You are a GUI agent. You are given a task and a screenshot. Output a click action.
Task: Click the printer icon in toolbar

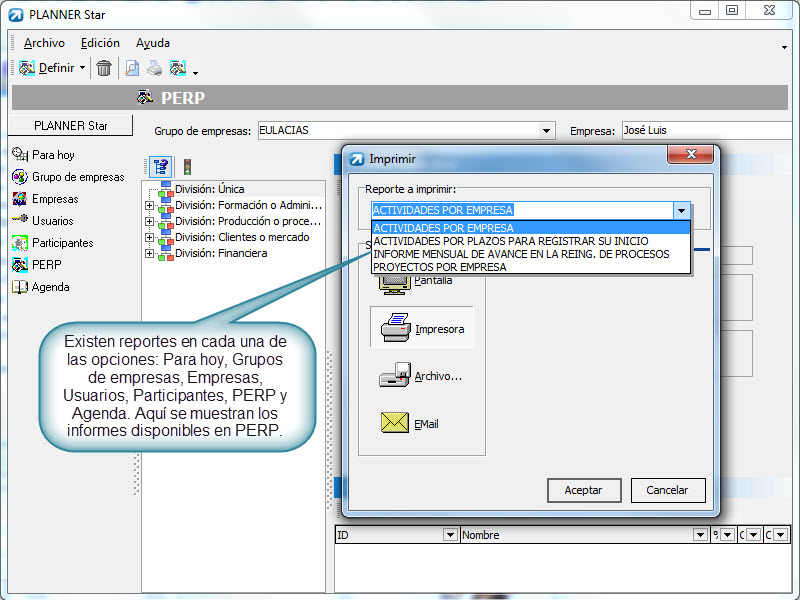pyautogui.click(x=155, y=68)
